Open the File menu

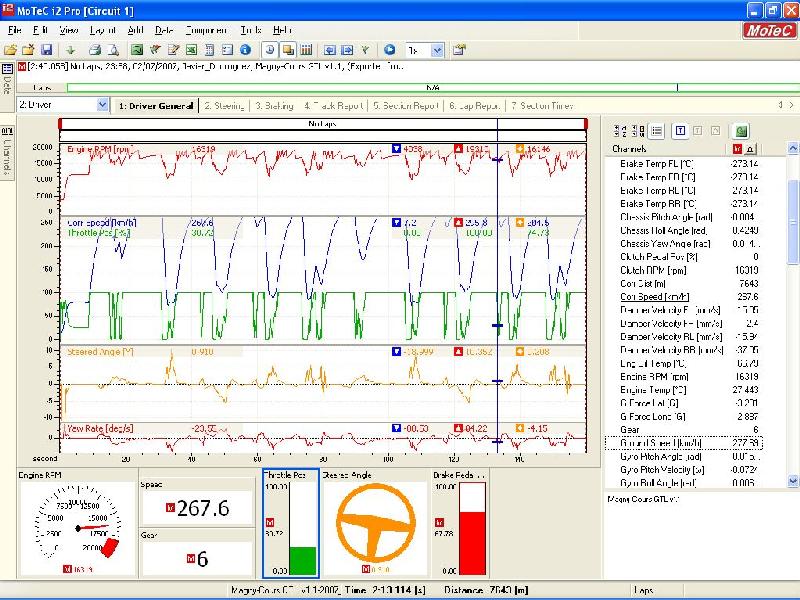[14, 30]
